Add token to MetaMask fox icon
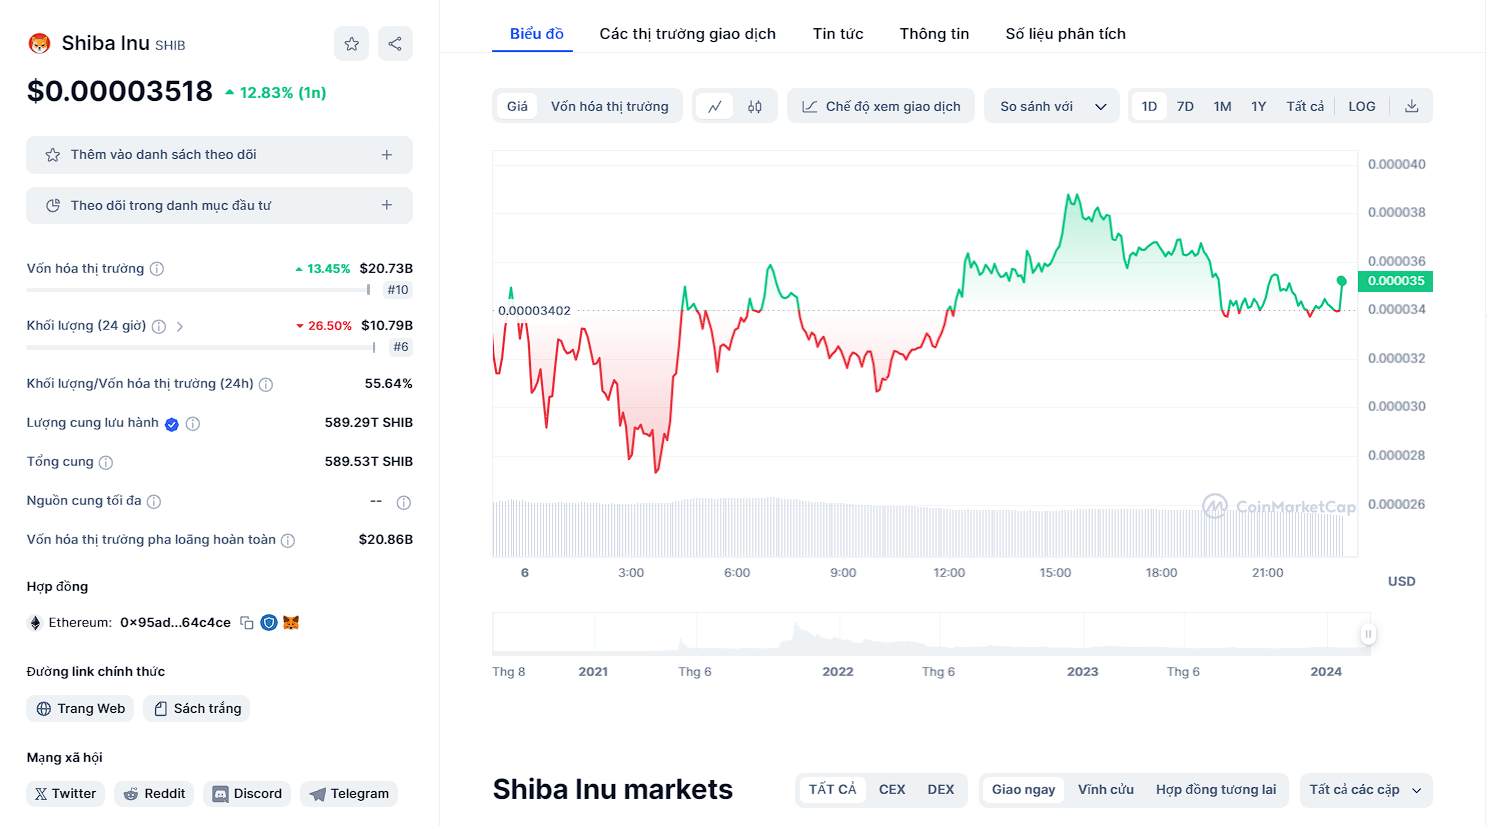Screen dimensions: 1488x826 pyautogui.click(x=291, y=623)
